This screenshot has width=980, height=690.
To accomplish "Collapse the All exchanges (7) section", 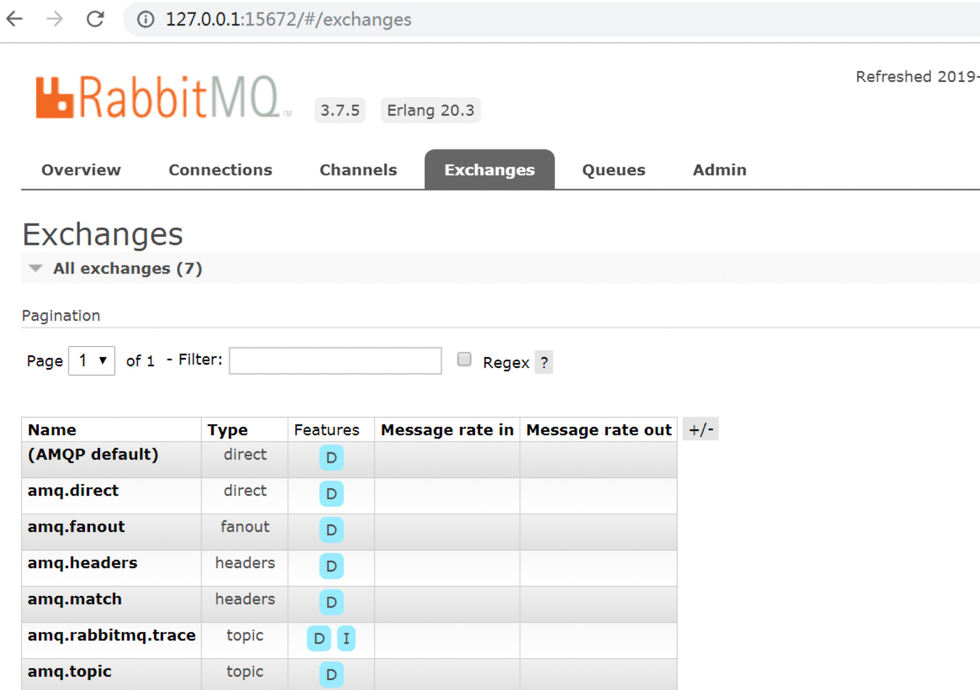I will (128, 269).
